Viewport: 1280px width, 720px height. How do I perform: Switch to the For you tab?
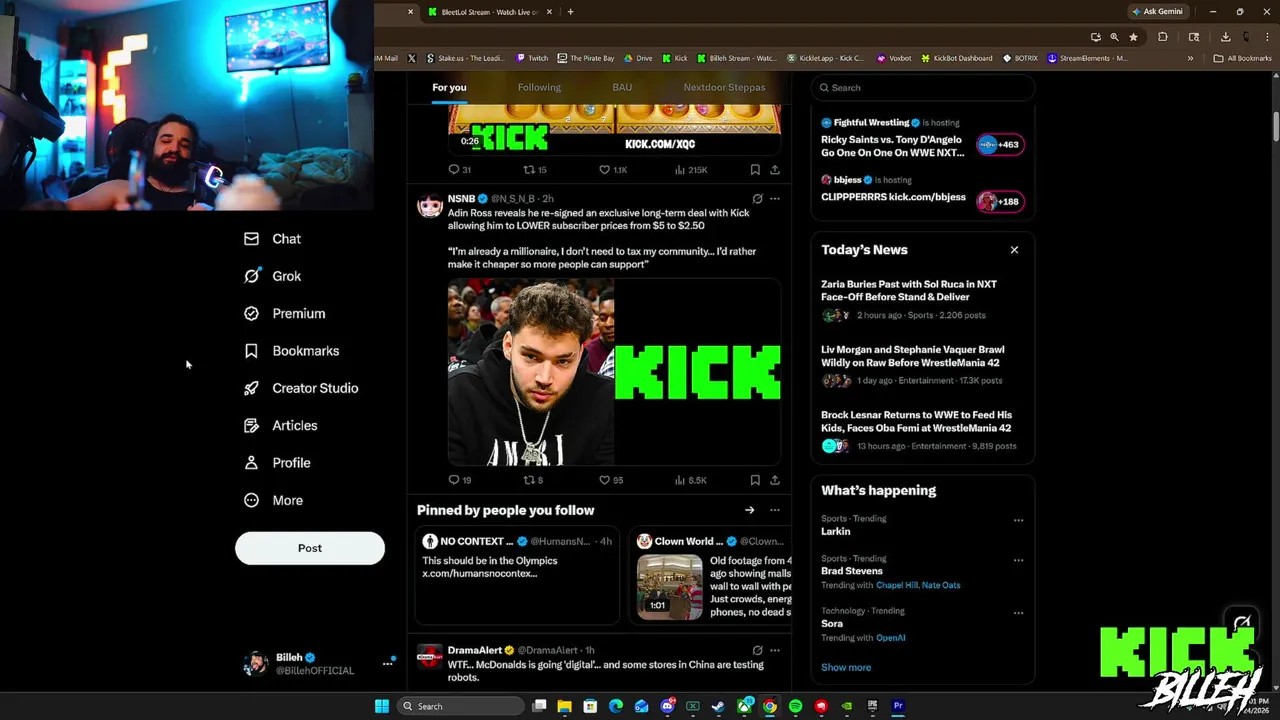coord(449,87)
